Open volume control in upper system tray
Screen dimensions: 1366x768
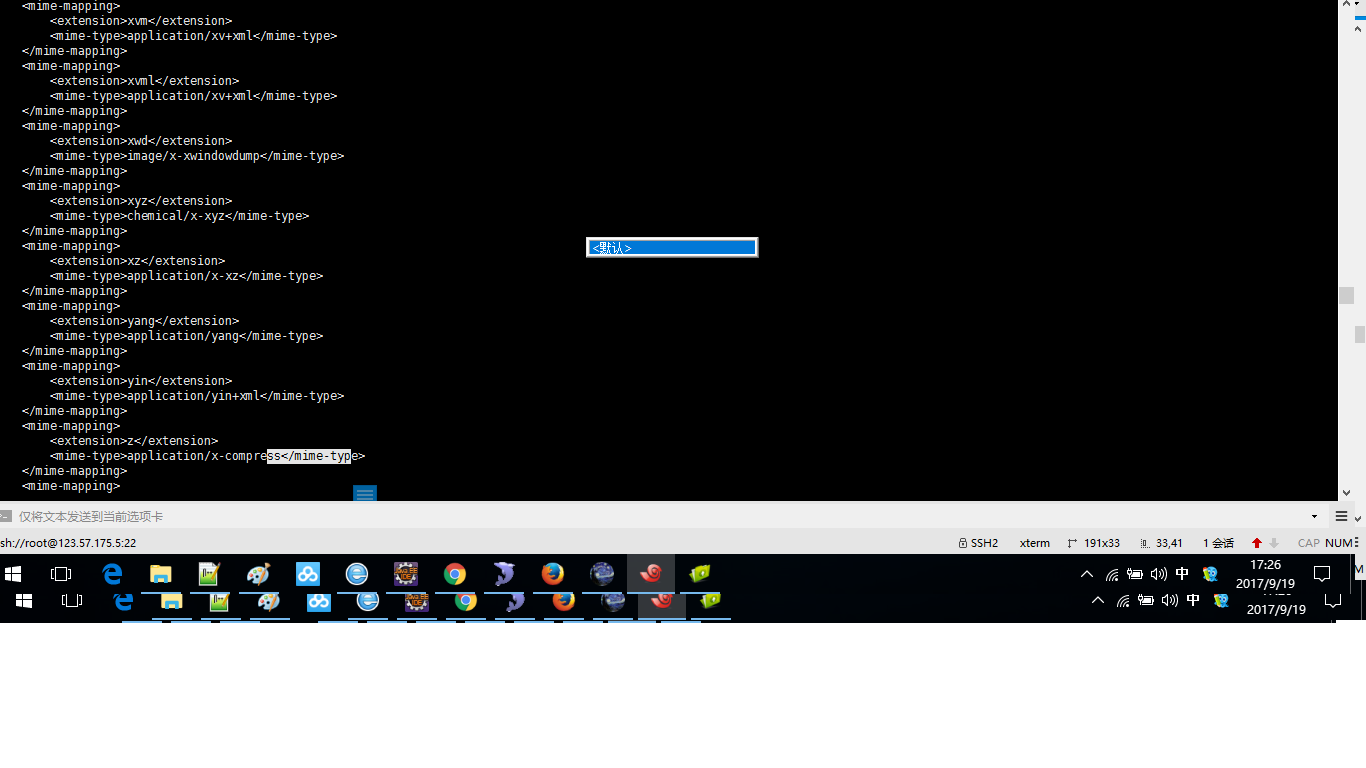click(1159, 574)
